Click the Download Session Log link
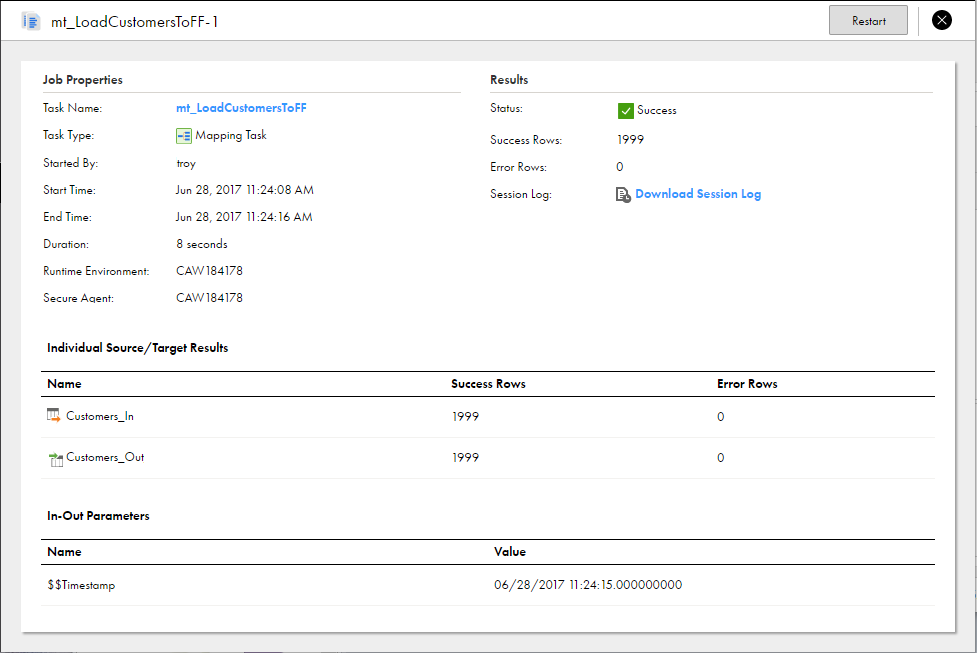977x653 pixels. 698,194
